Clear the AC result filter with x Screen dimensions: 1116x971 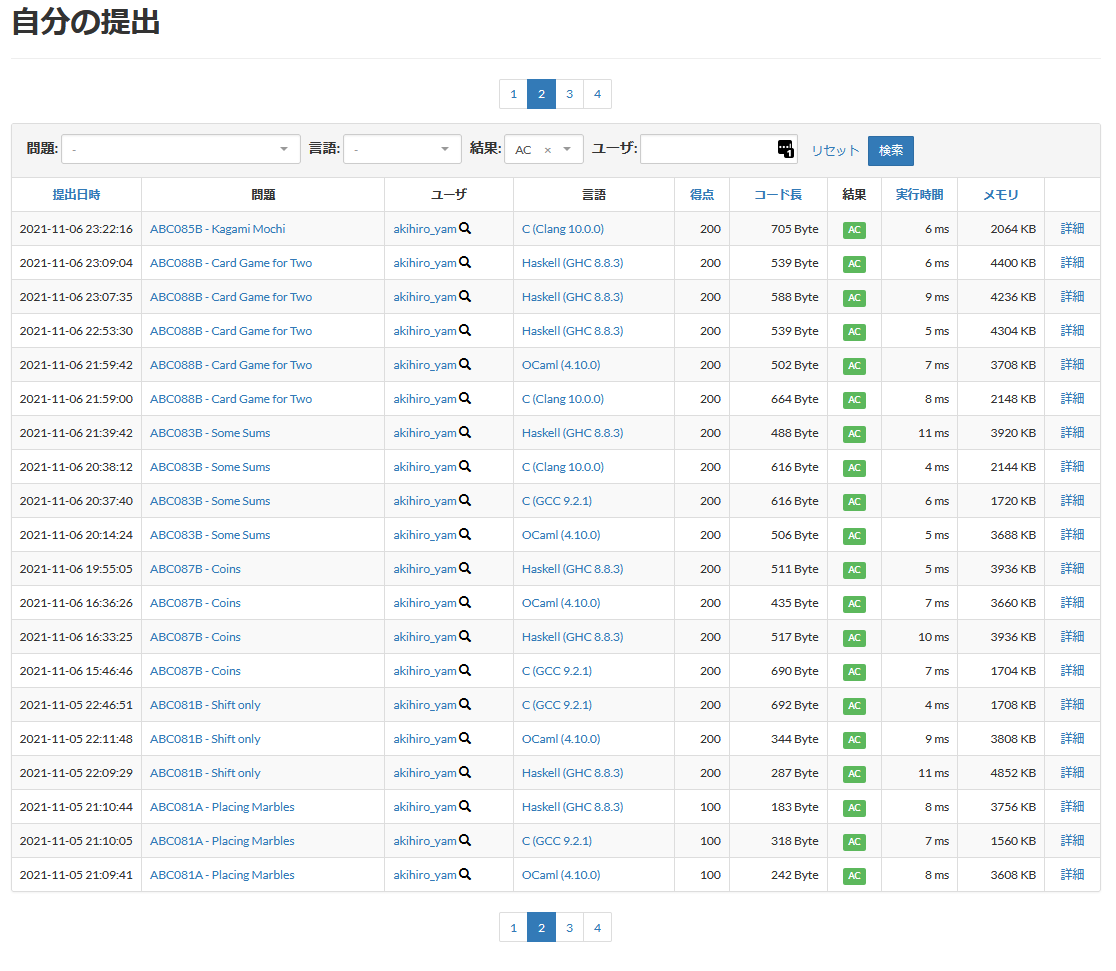(x=548, y=150)
